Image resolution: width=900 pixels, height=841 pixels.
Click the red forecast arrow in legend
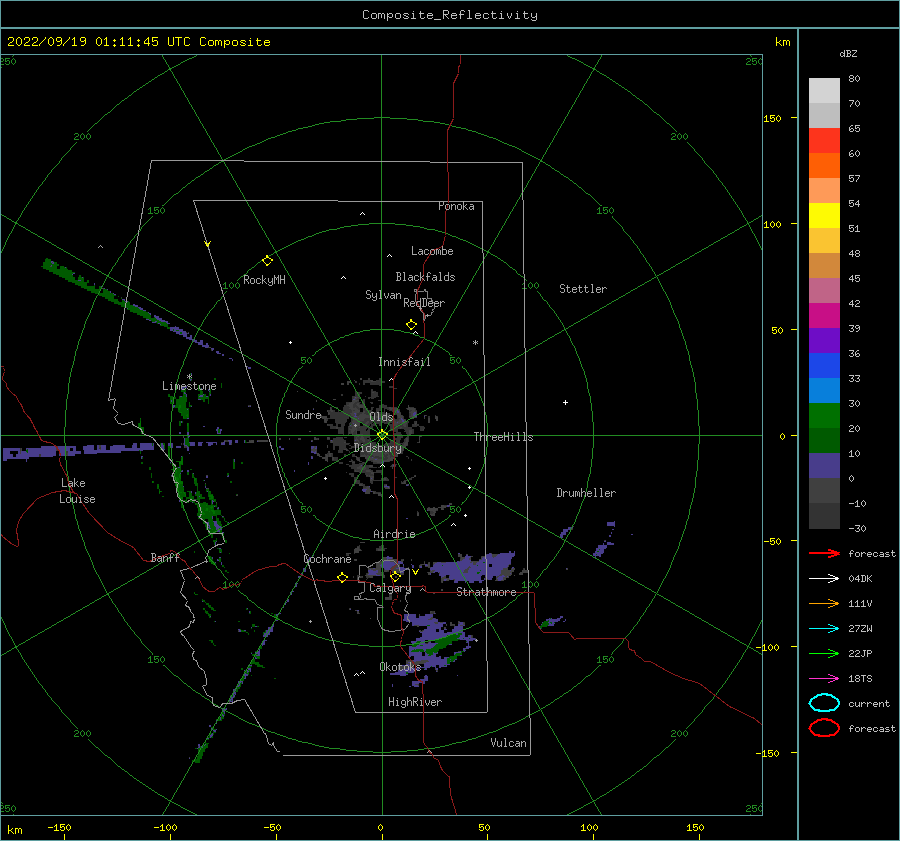point(824,553)
